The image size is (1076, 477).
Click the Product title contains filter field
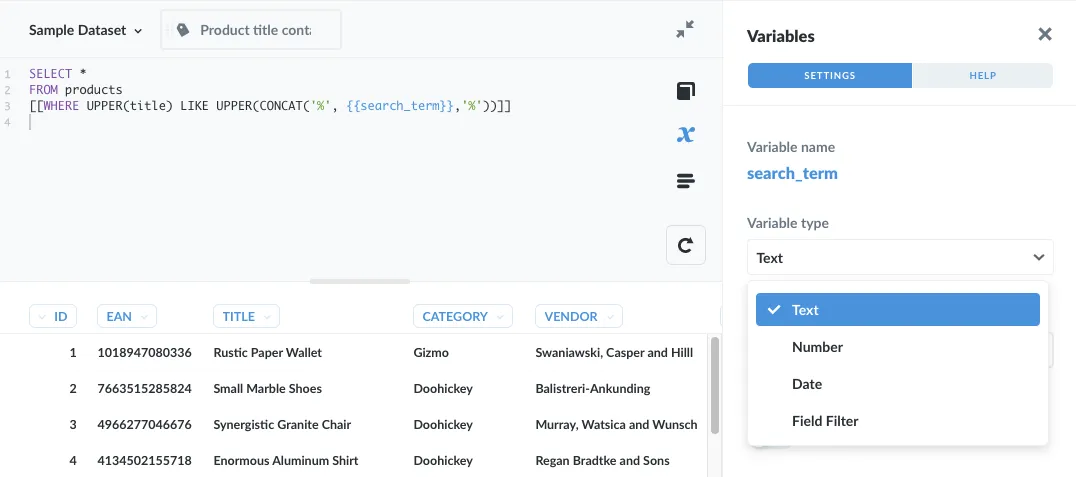tap(255, 30)
